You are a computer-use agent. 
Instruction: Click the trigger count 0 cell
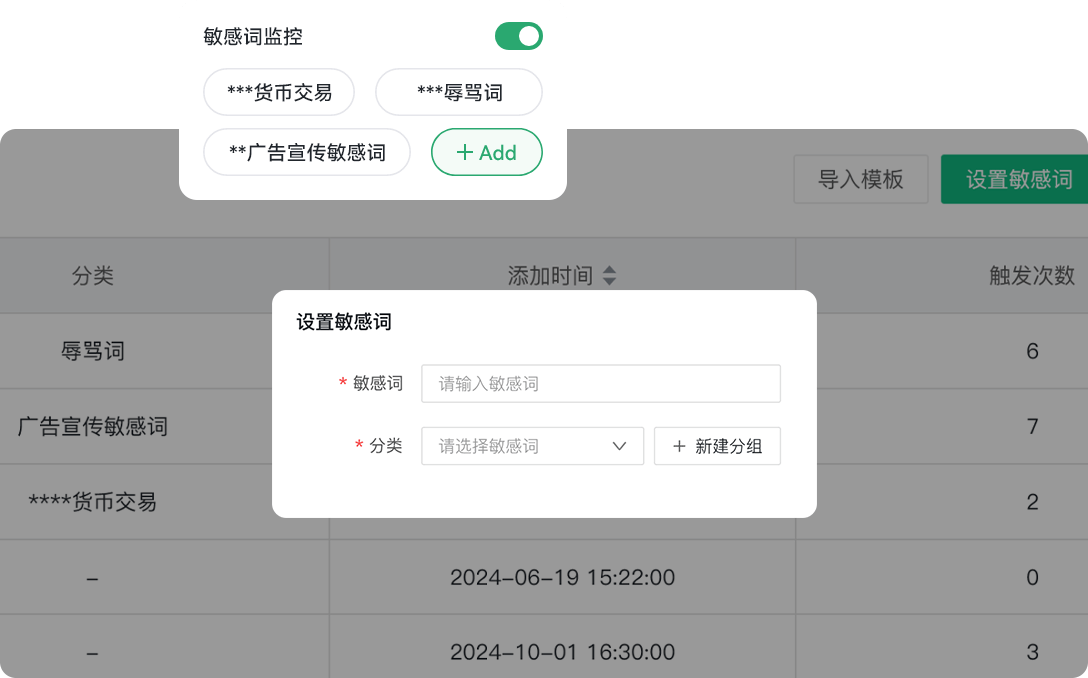(x=1032, y=577)
